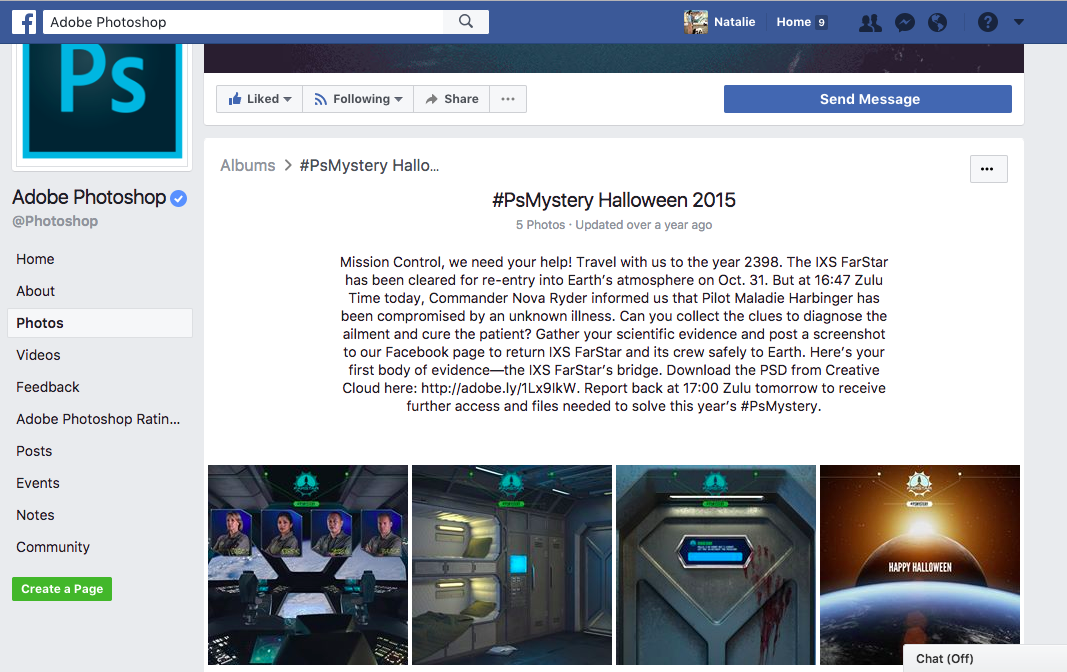Click the Home notification count badge 9
The height and width of the screenshot is (672, 1067).
coord(821,22)
